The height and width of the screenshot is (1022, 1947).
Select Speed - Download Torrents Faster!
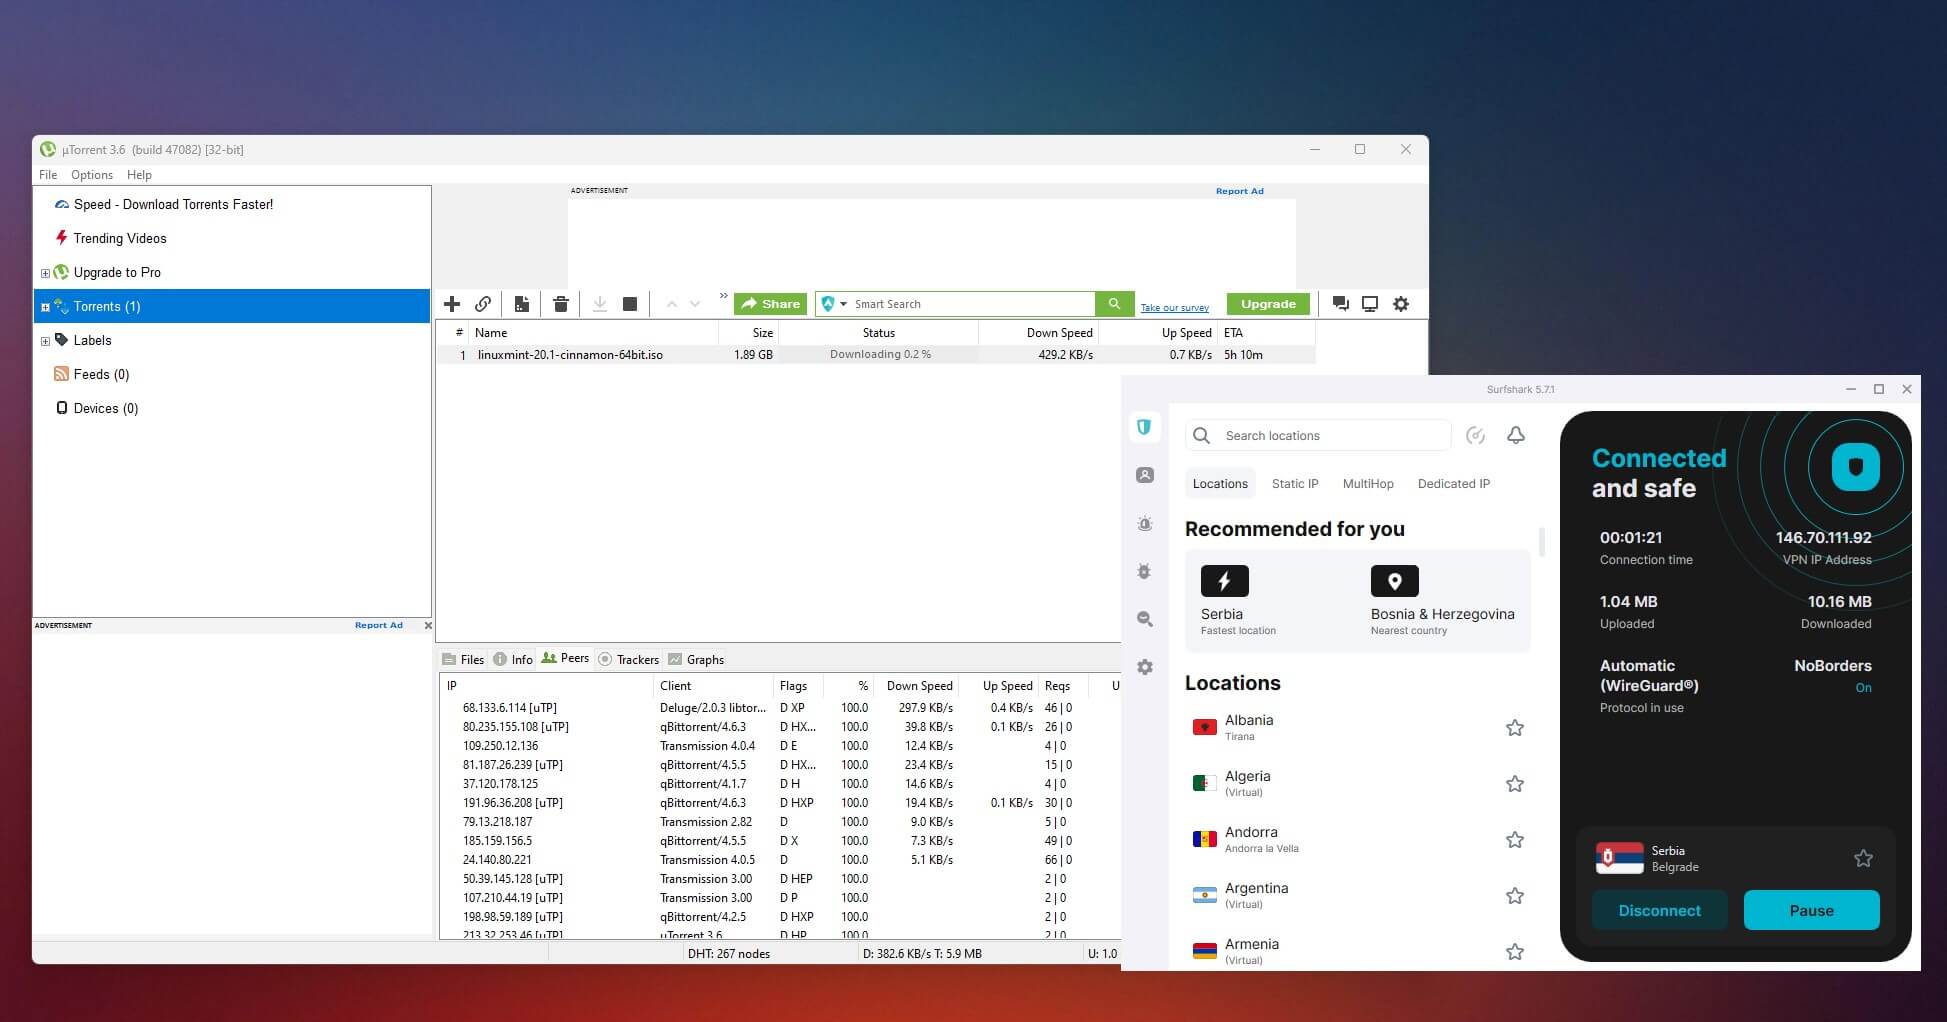point(173,204)
